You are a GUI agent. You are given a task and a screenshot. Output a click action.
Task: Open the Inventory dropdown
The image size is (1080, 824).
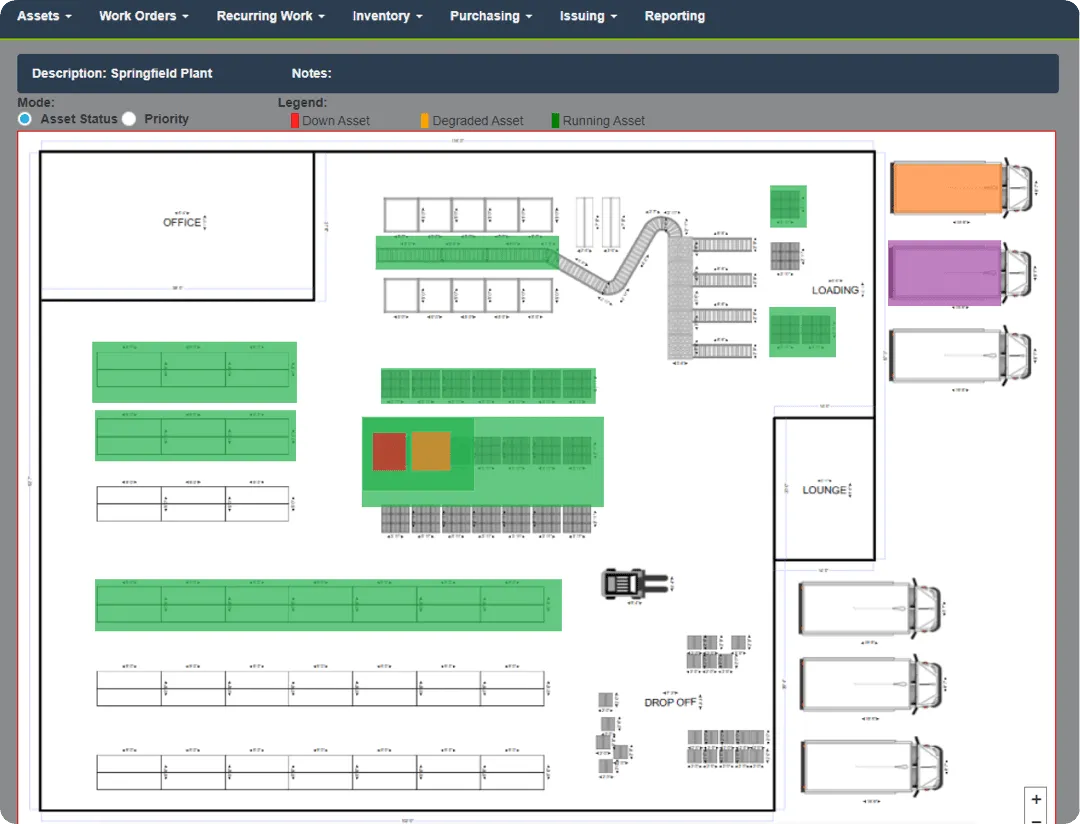[x=386, y=16]
